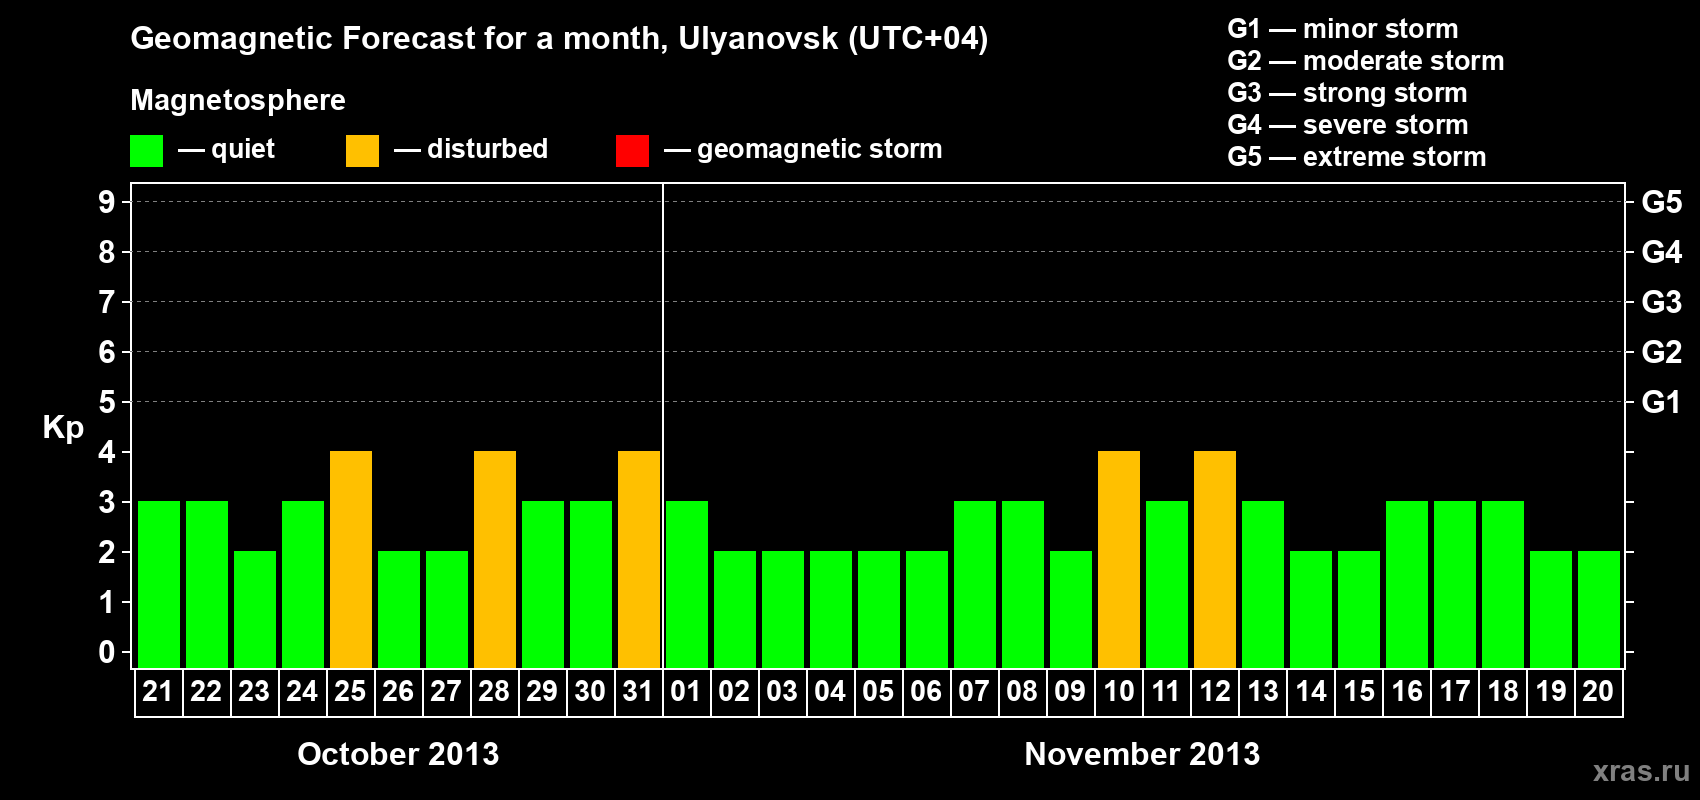Click date label 29 on the axis
Viewport: 1700px width, 800px height.
tap(542, 691)
